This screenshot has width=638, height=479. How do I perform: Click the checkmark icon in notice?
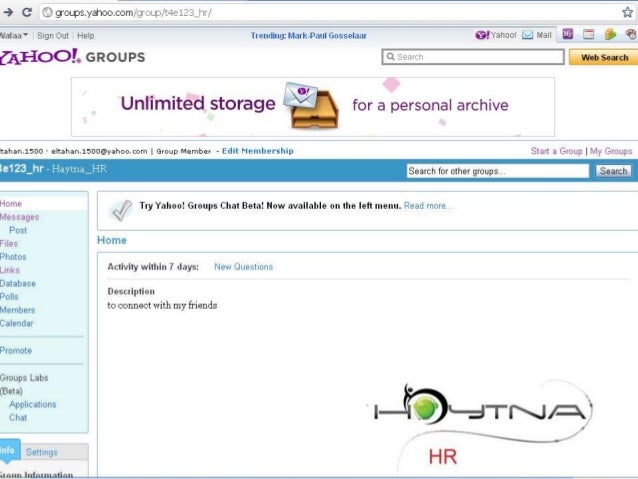point(121,210)
